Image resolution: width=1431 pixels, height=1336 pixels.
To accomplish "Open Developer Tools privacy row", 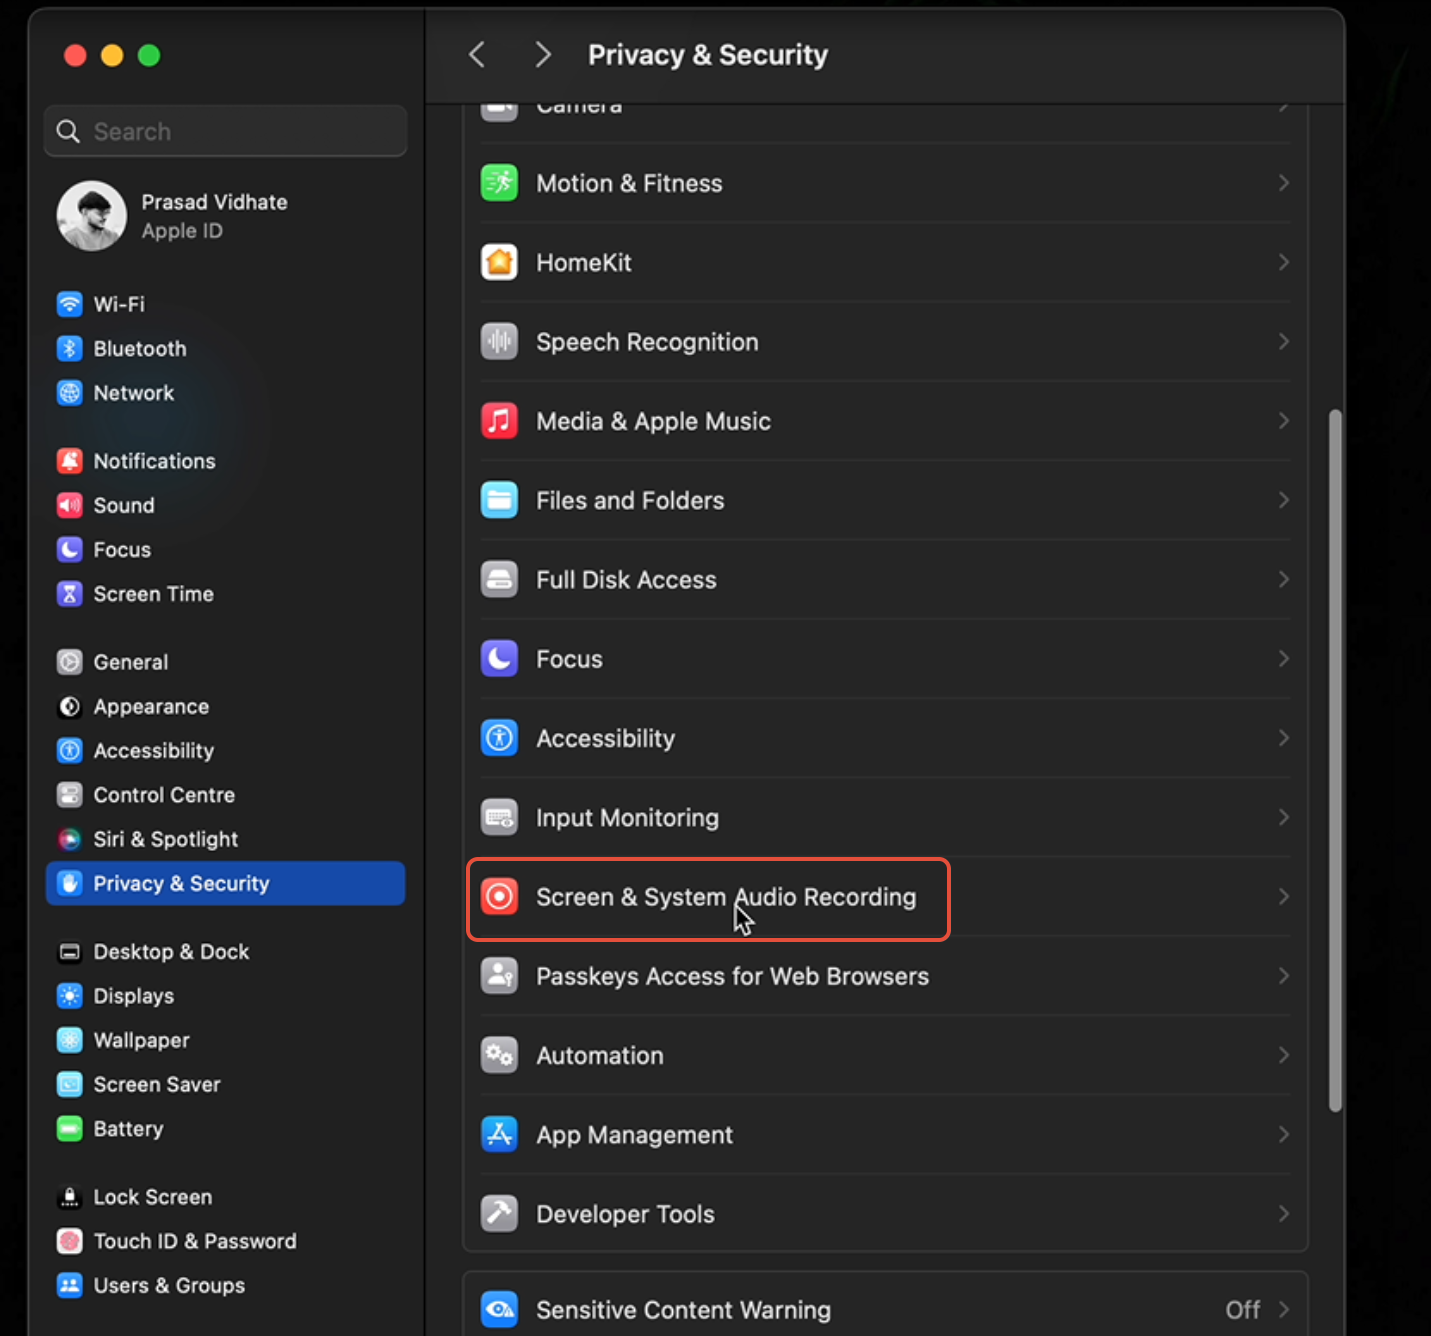I will 885,1214.
